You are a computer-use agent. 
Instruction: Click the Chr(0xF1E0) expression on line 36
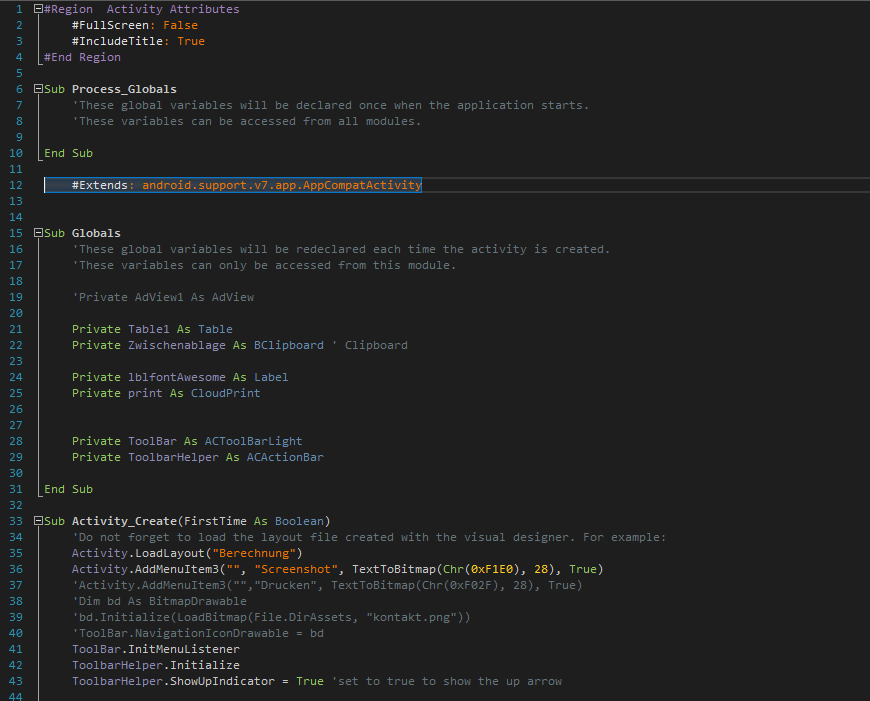click(x=482, y=569)
